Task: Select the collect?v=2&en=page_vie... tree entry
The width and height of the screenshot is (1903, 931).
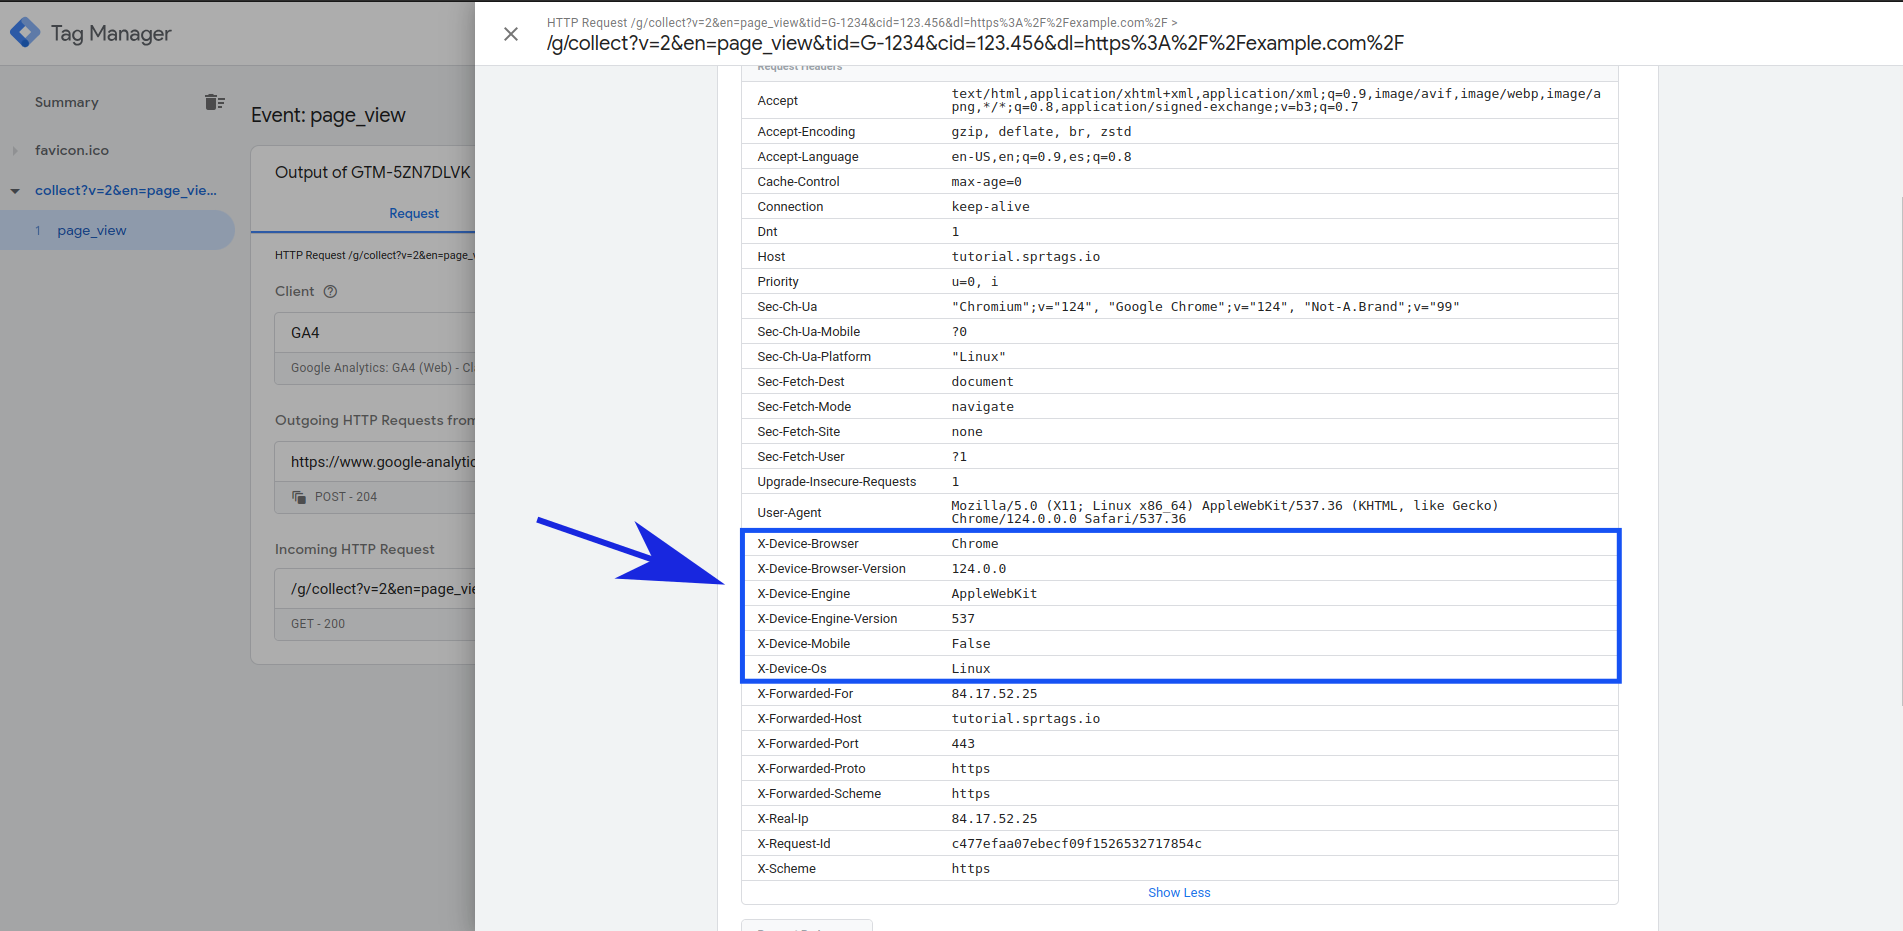Action: tap(126, 190)
